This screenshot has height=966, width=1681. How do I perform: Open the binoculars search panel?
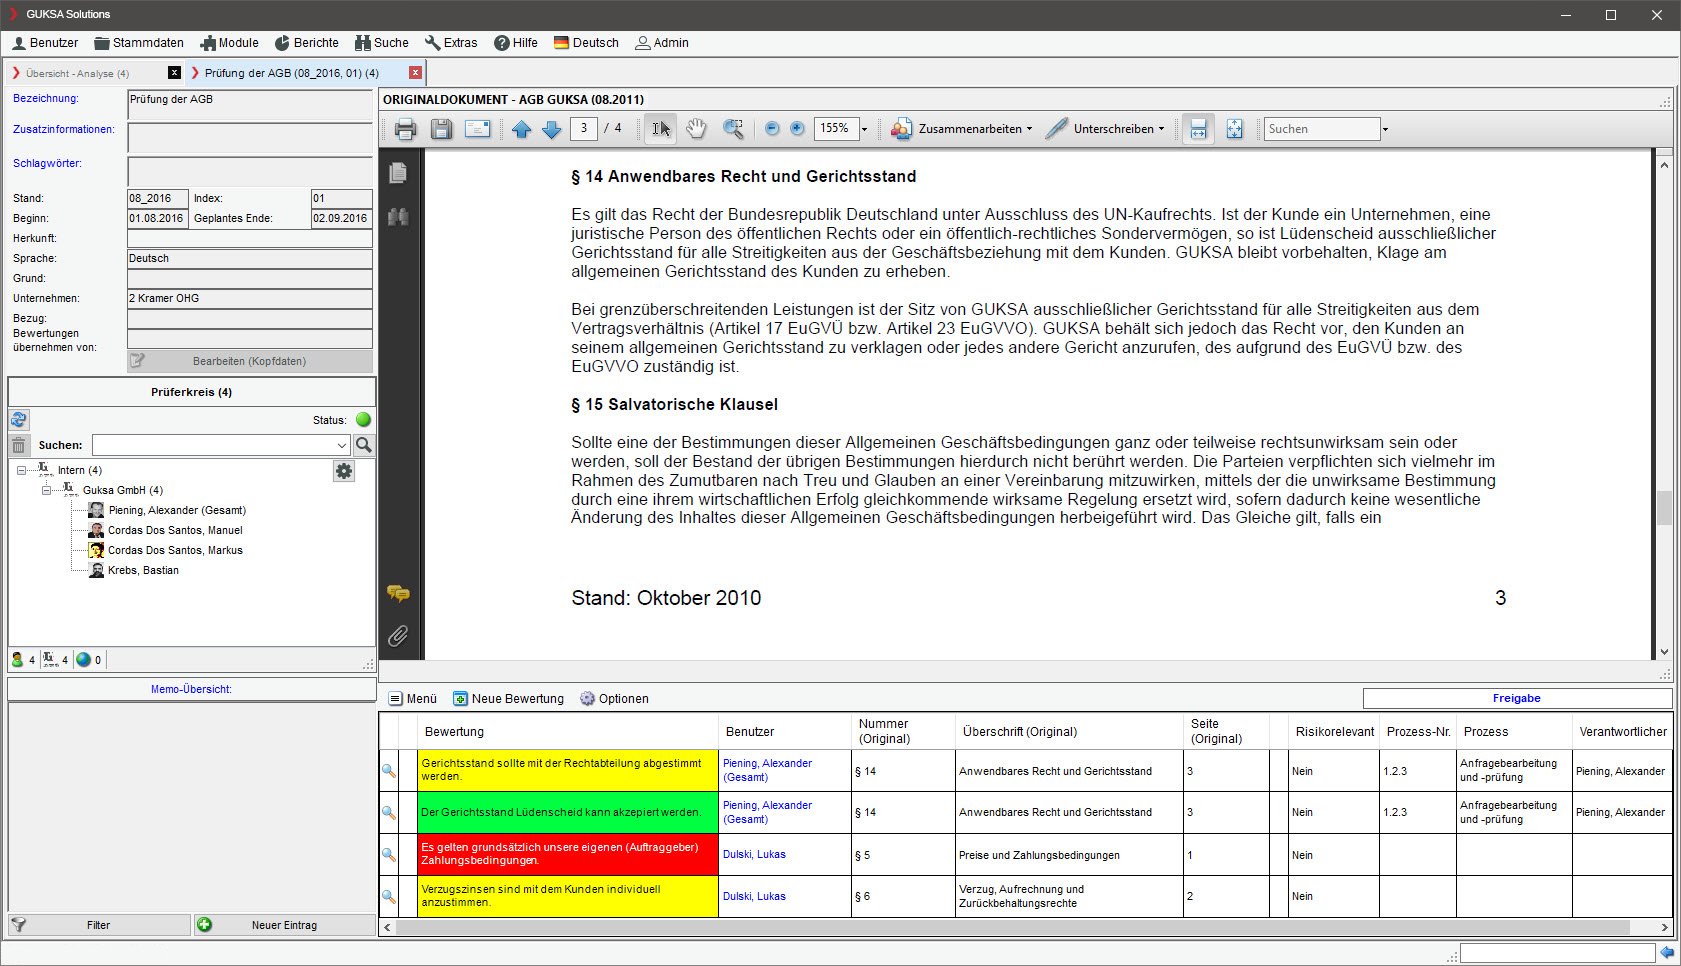398,216
